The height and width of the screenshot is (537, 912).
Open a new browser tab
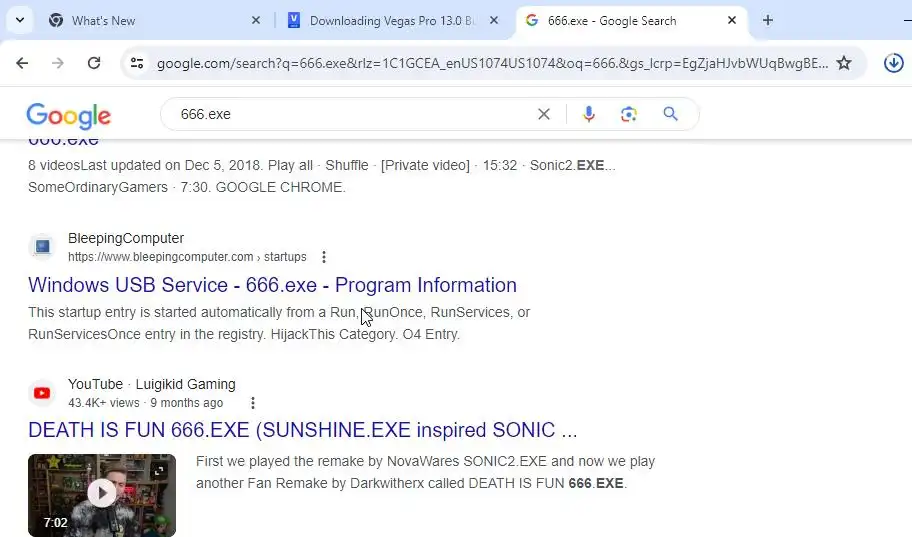768,20
